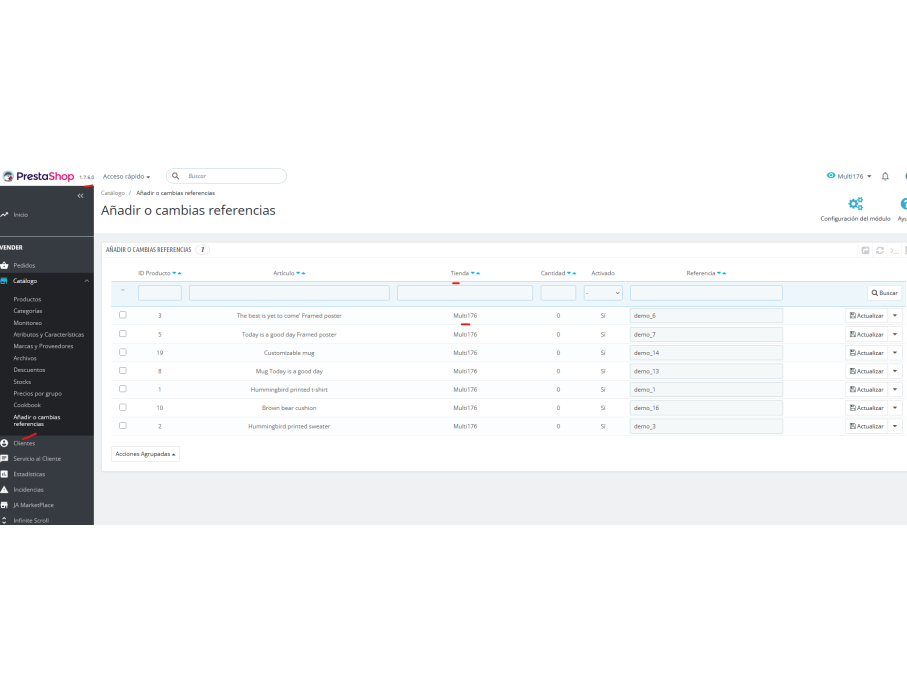Click the demo_14 reference input field
Image resolution: width=907 pixels, height=693 pixels.
[706, 352]
